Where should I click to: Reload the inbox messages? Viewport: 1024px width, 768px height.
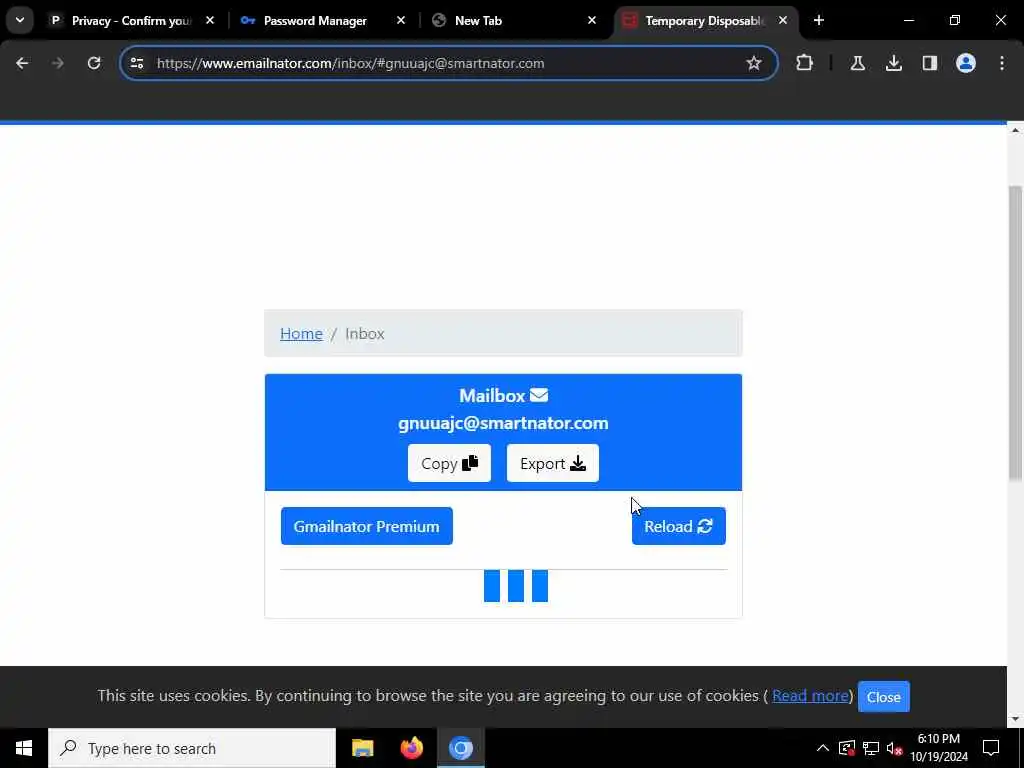click(679, 526)
